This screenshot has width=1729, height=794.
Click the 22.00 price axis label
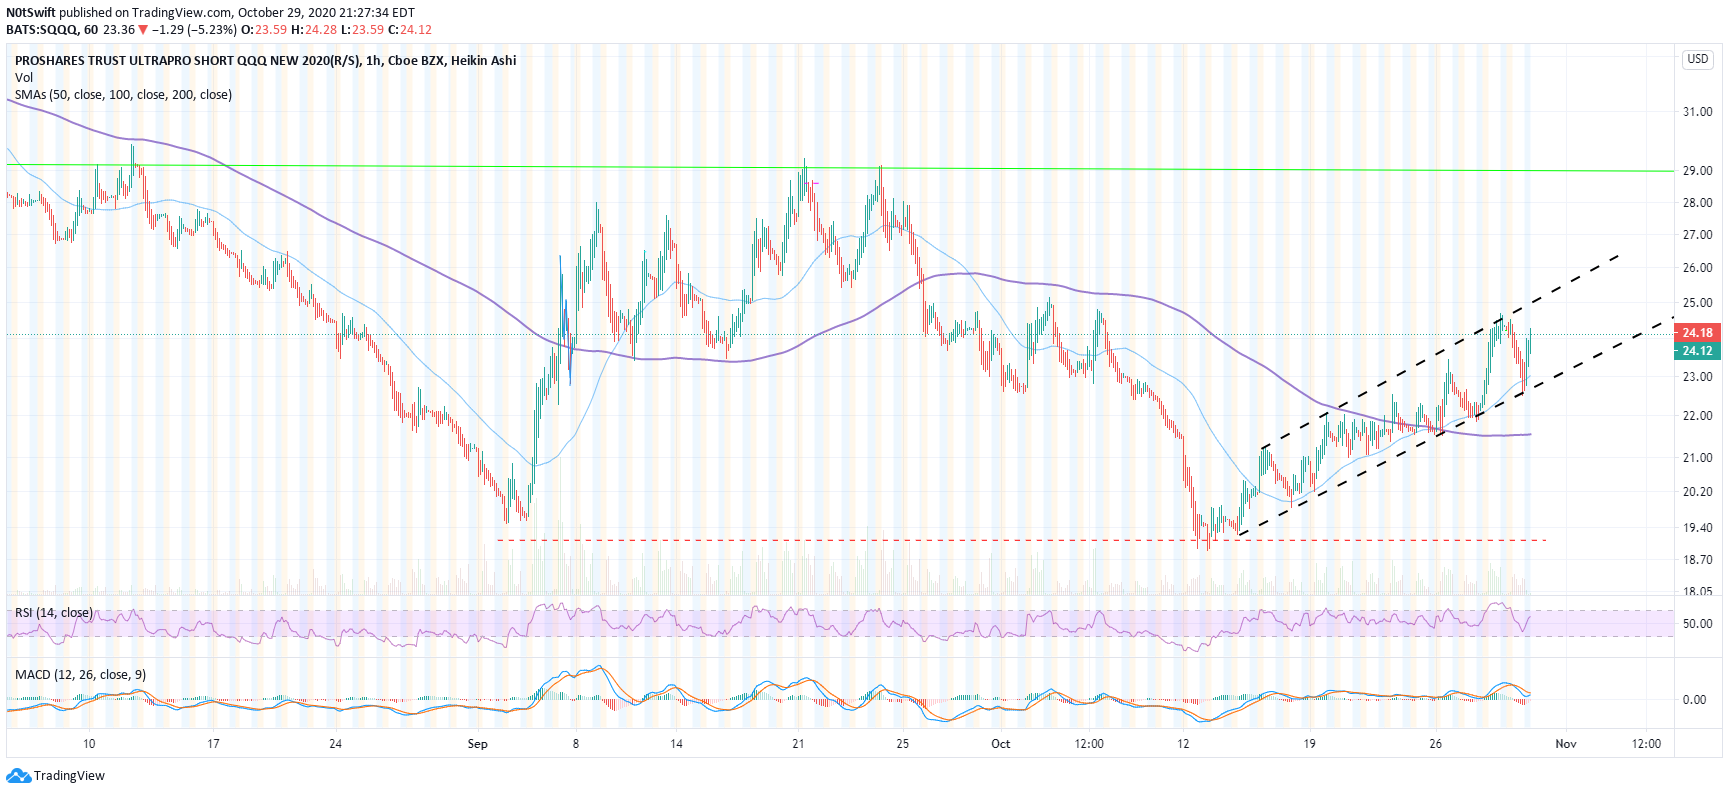pyautogui.click(x=1697, y=416)
